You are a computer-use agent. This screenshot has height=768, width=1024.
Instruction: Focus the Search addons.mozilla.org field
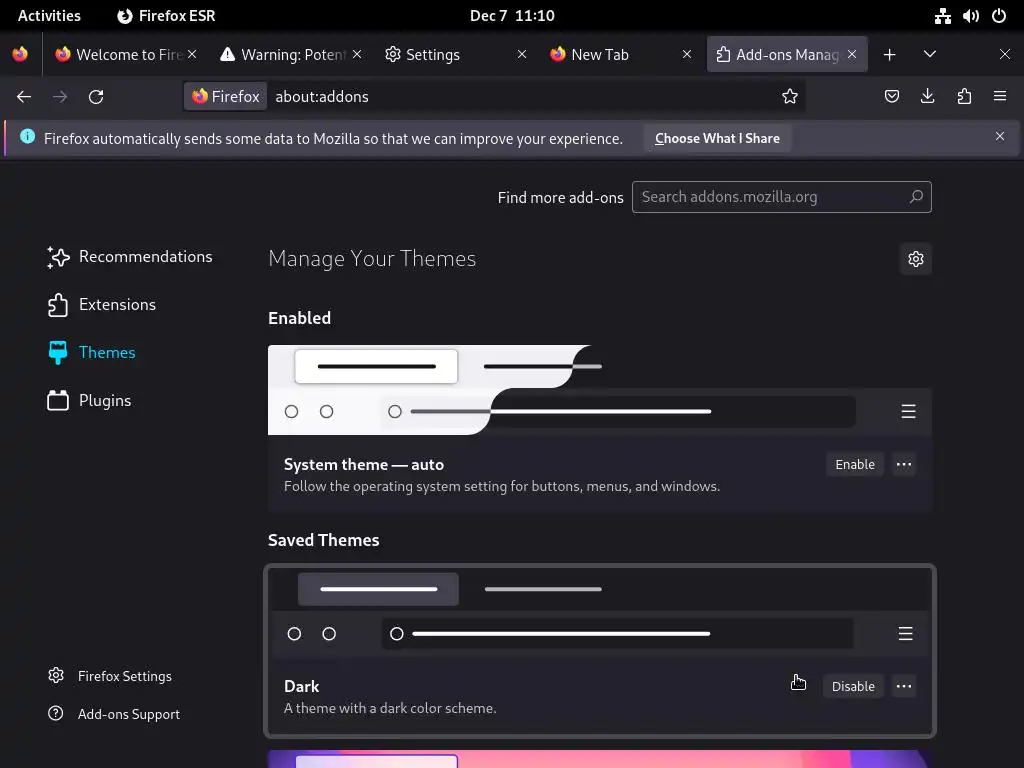[x=781, y=197]
